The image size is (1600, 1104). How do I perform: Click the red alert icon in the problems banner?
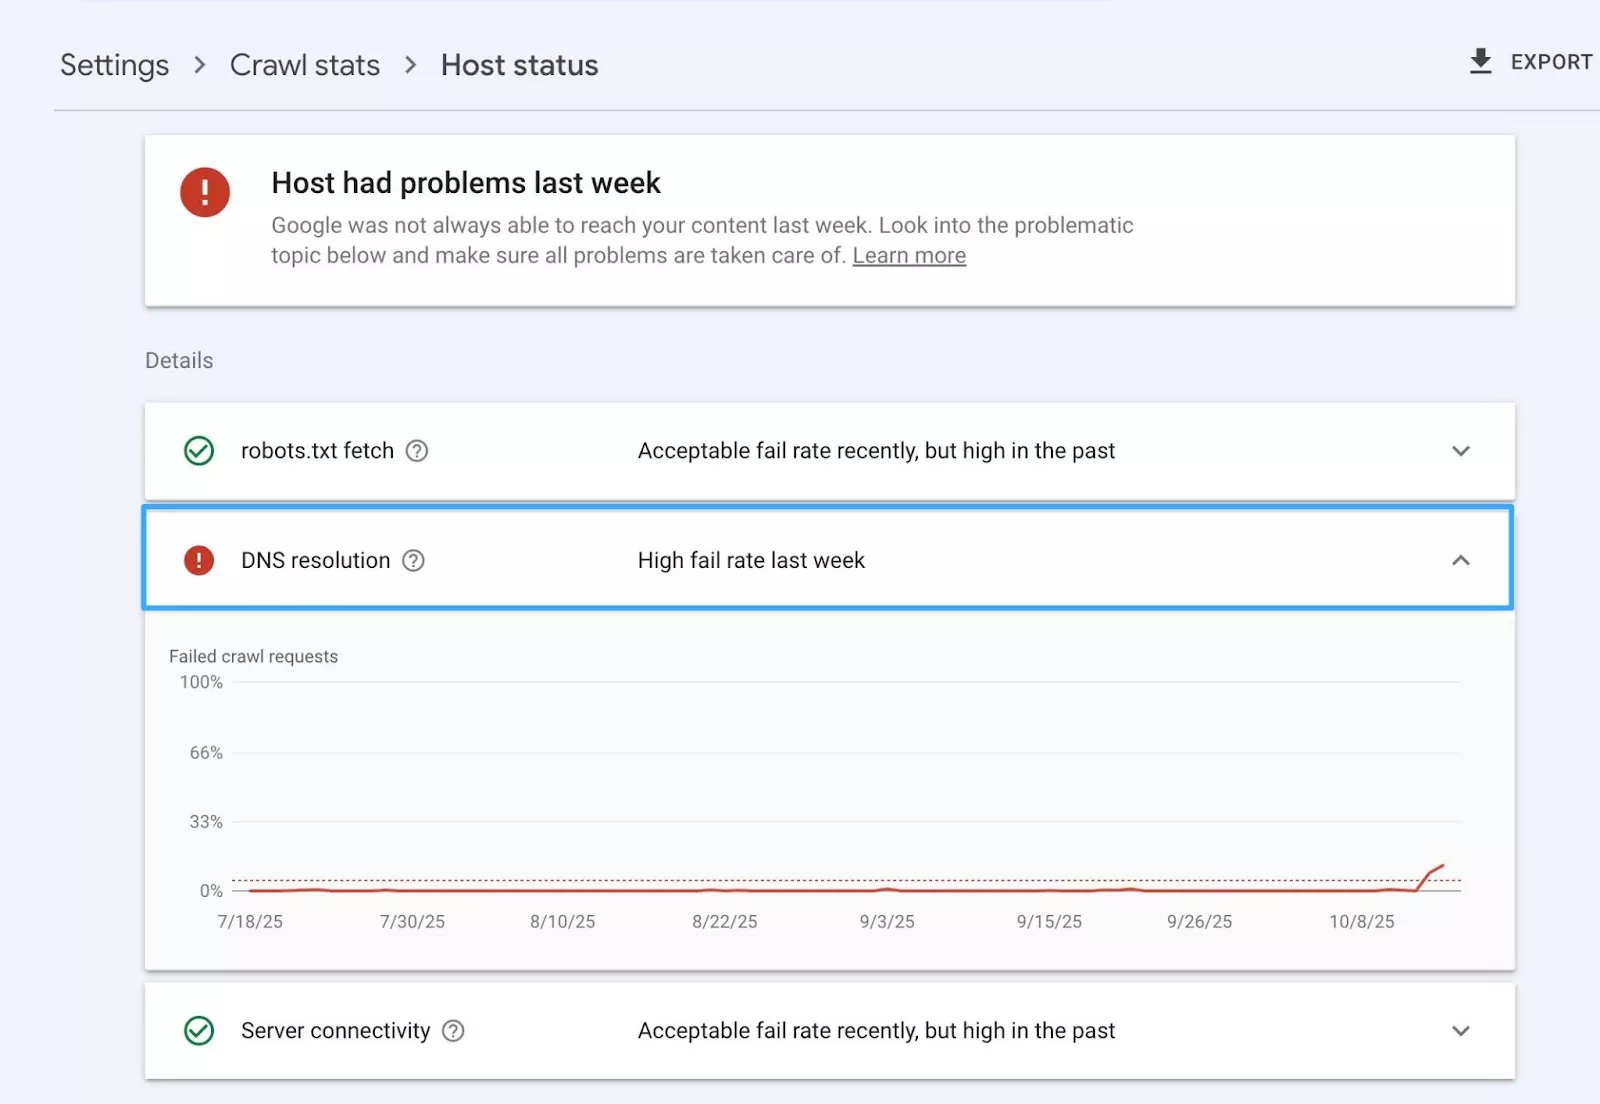[x=204, y=192]
